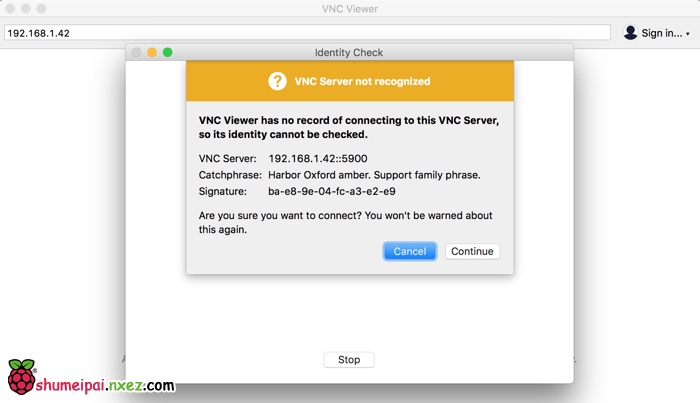The height and width of the screenshot is (403, 700).
Task: Click the main VNC Viewer window minimize button
Action: (26, 10)
